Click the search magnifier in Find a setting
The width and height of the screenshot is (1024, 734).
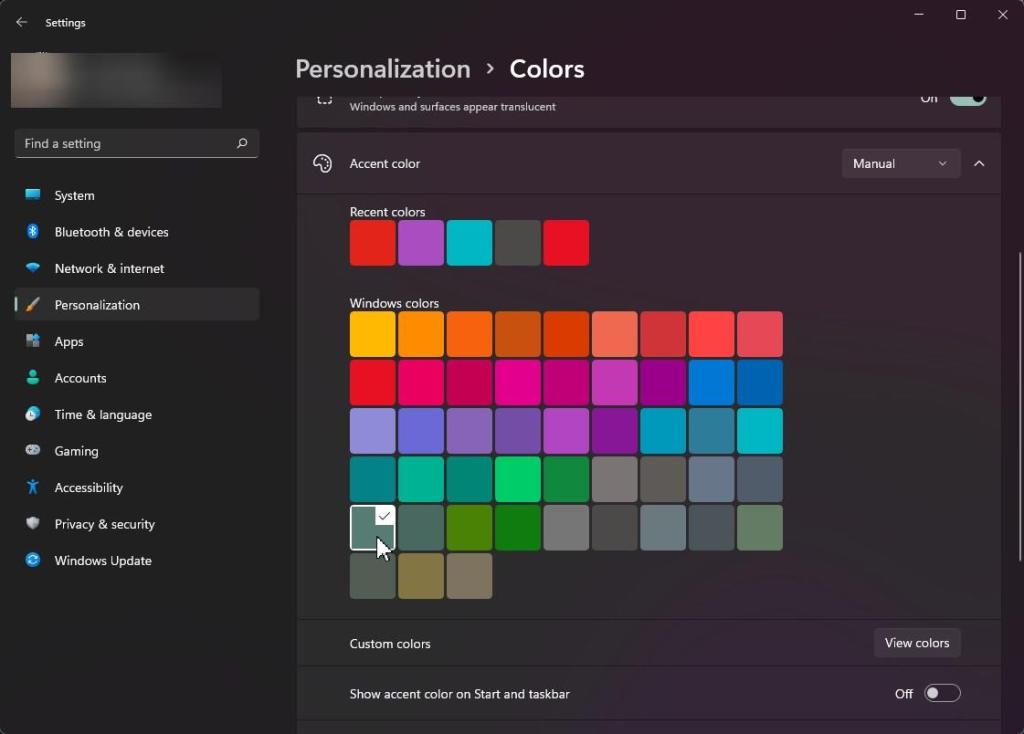point(241,143)
